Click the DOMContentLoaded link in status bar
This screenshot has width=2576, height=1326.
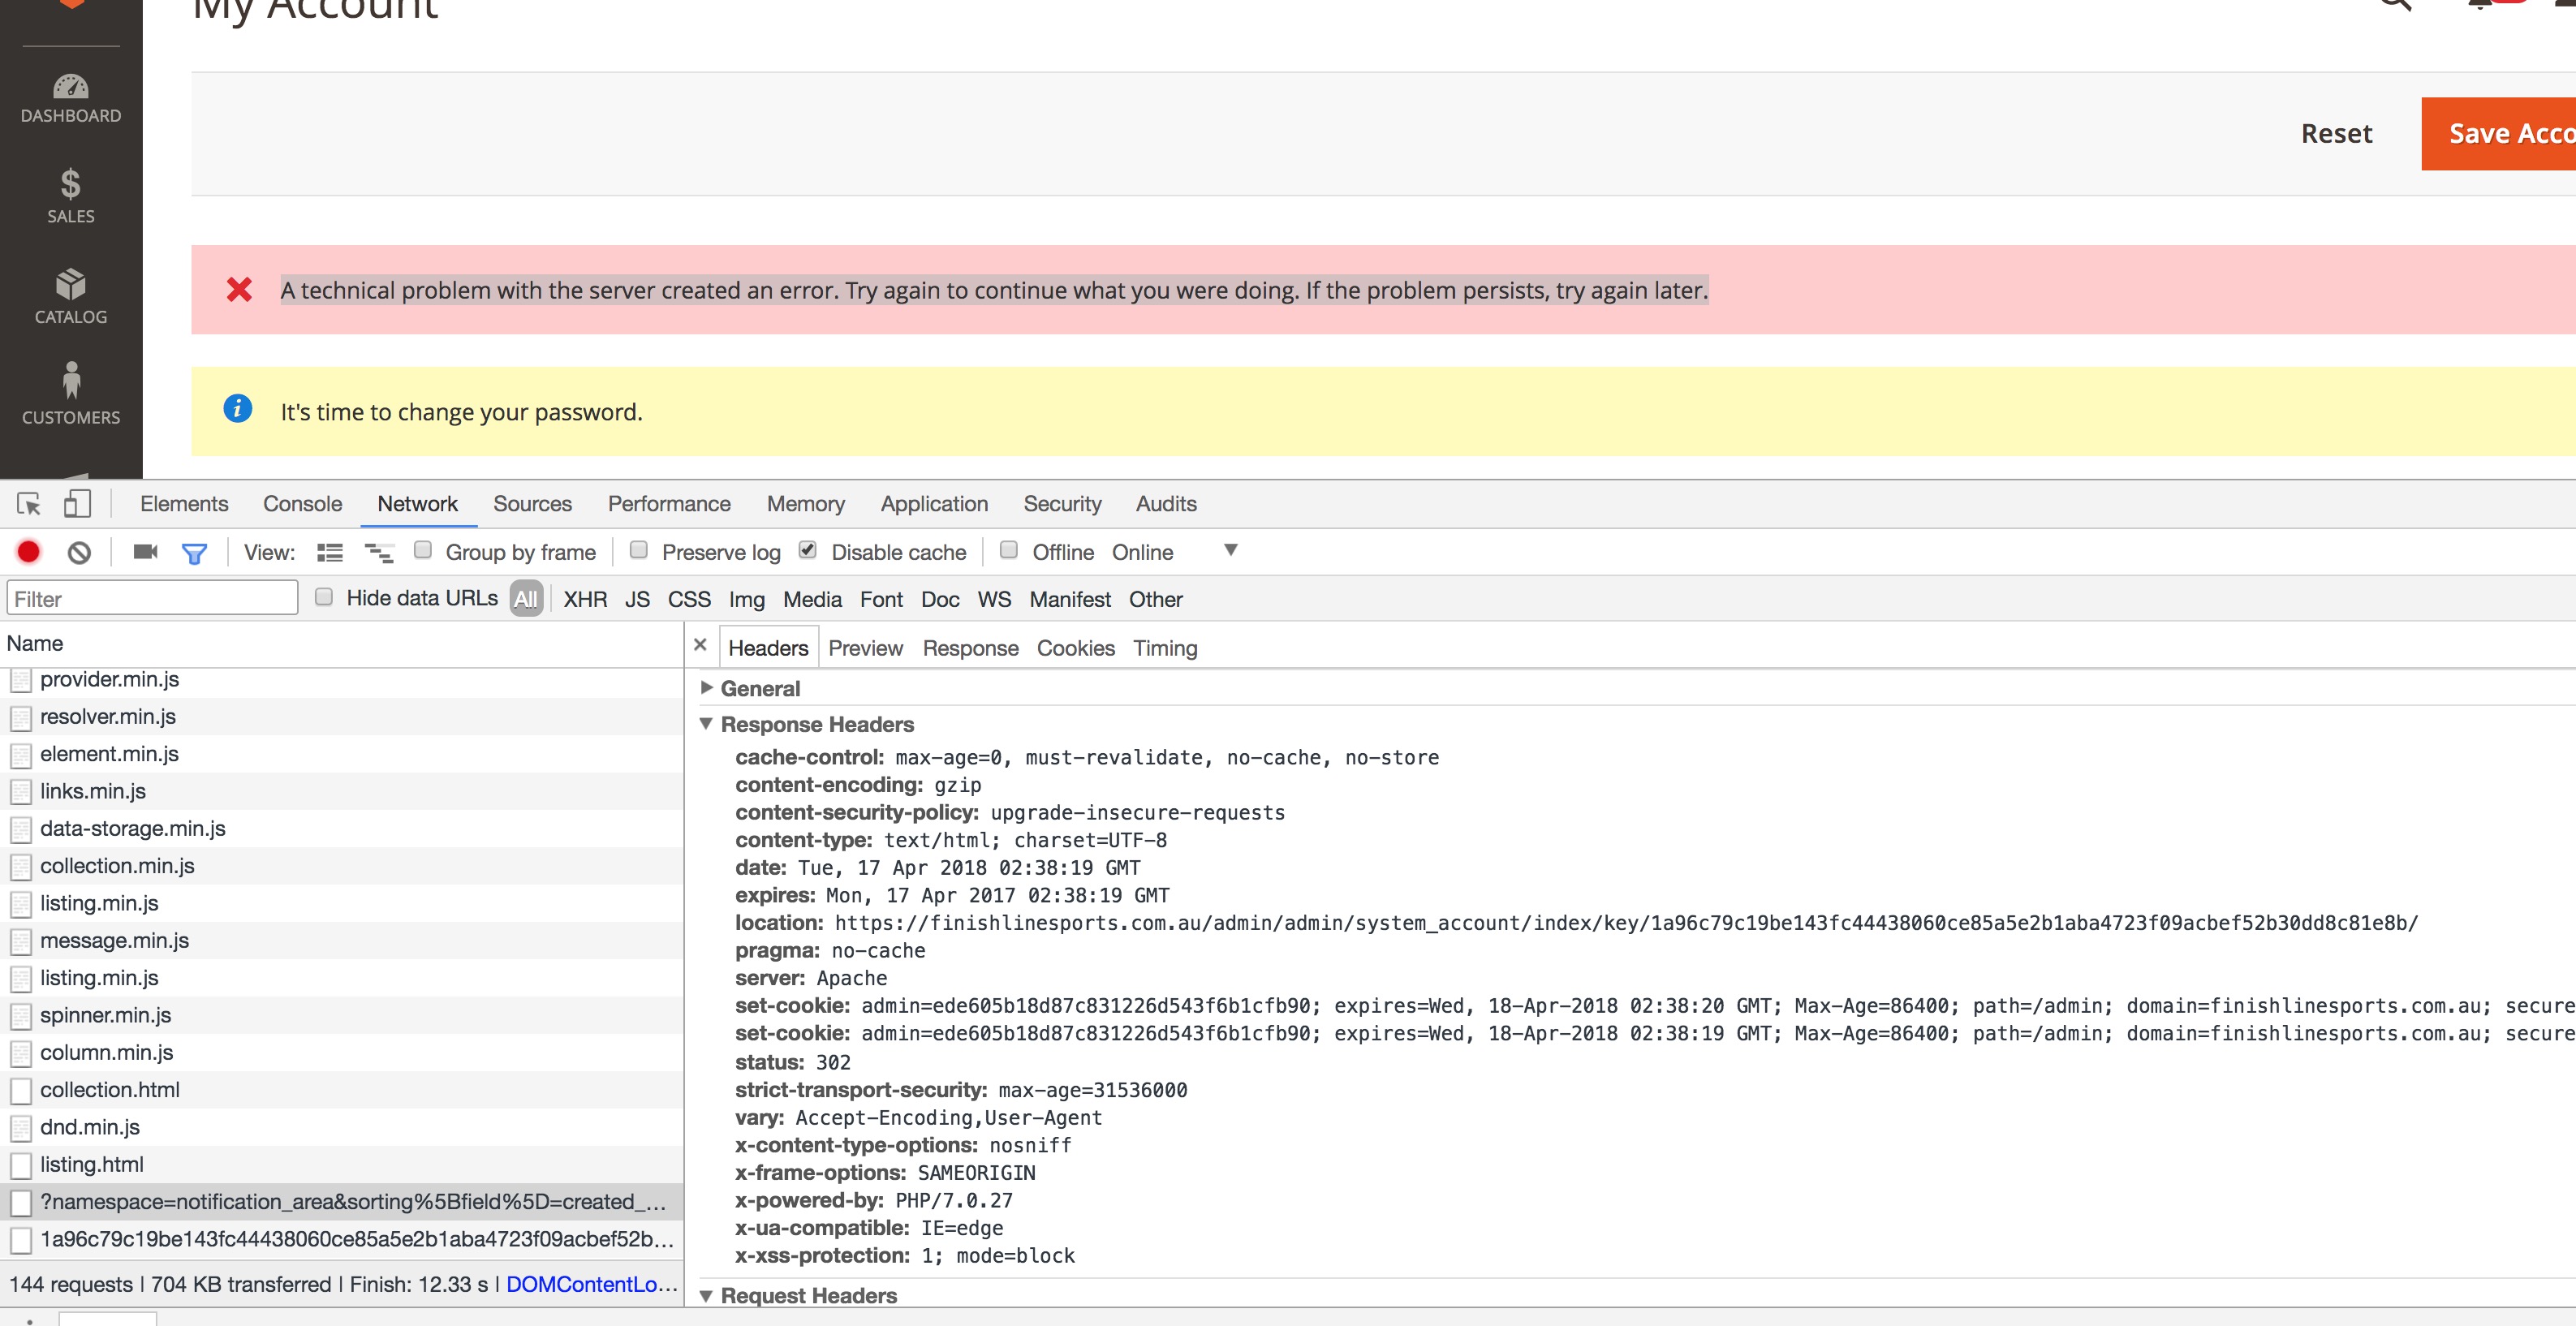(x=590, y=1284)
